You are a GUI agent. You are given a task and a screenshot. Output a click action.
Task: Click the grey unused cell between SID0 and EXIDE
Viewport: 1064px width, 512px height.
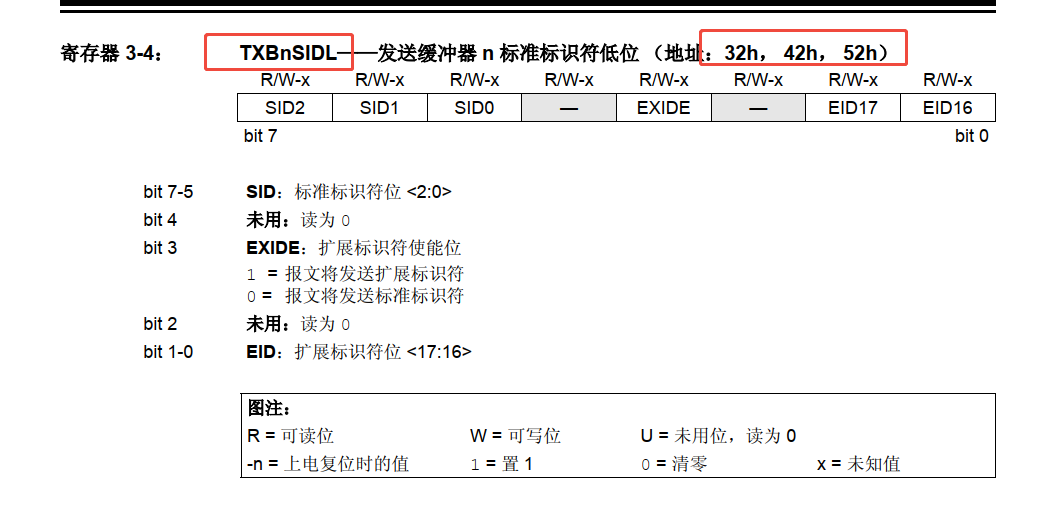tap(569, 108)
